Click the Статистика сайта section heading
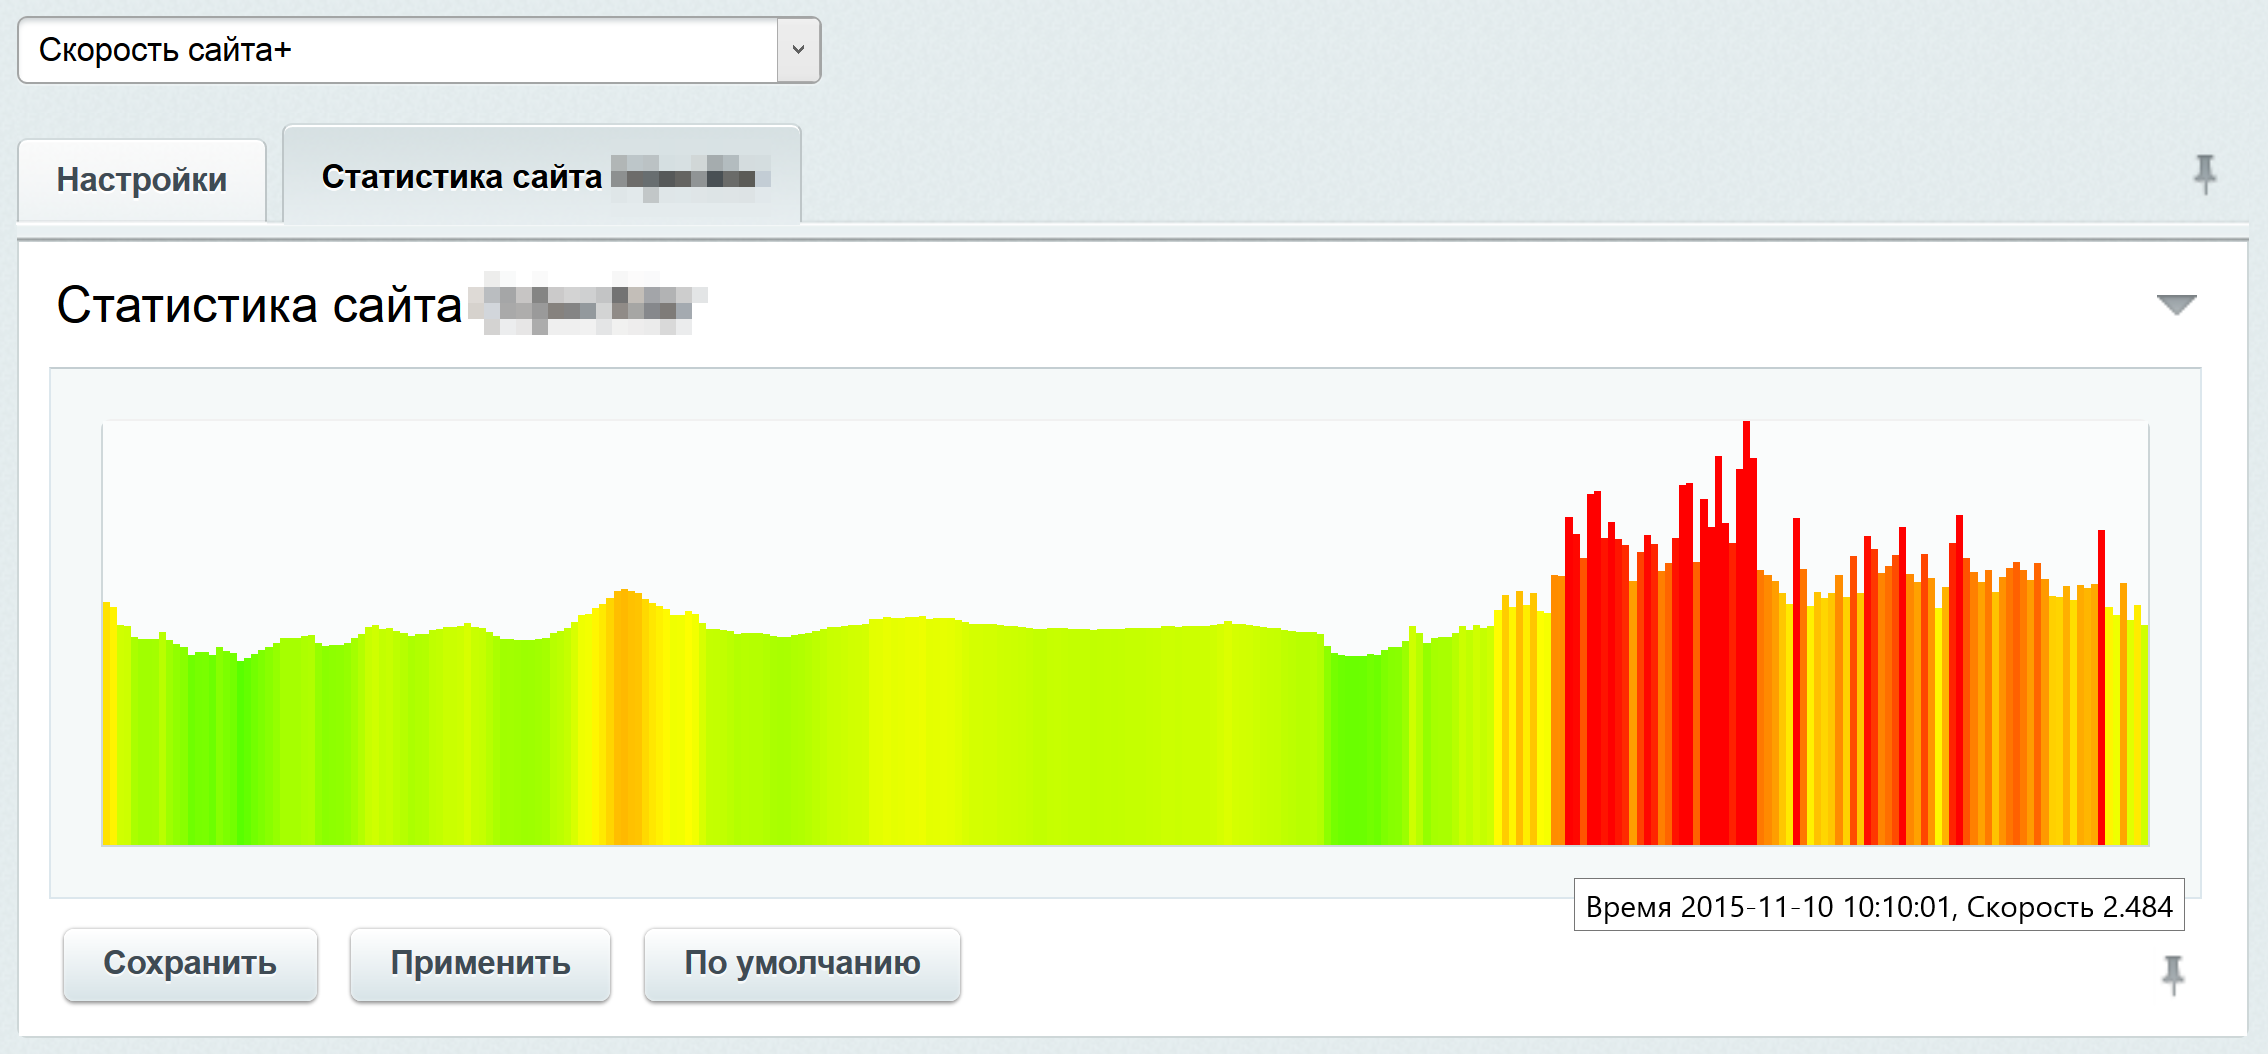 [260, 305]
